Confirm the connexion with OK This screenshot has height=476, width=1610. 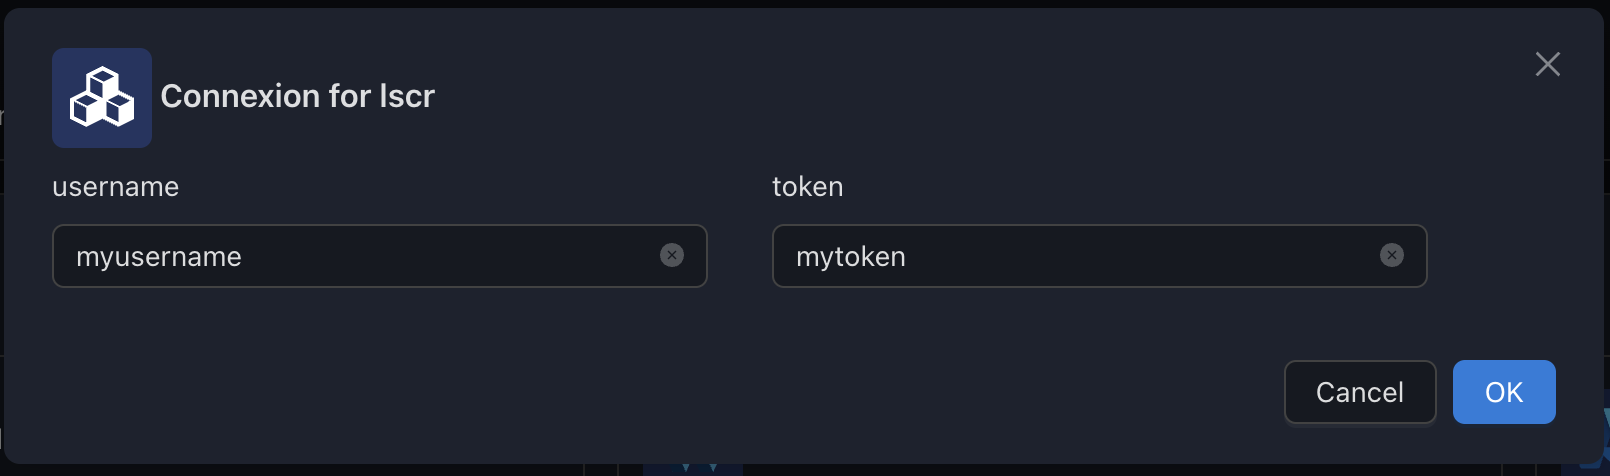1504,392
